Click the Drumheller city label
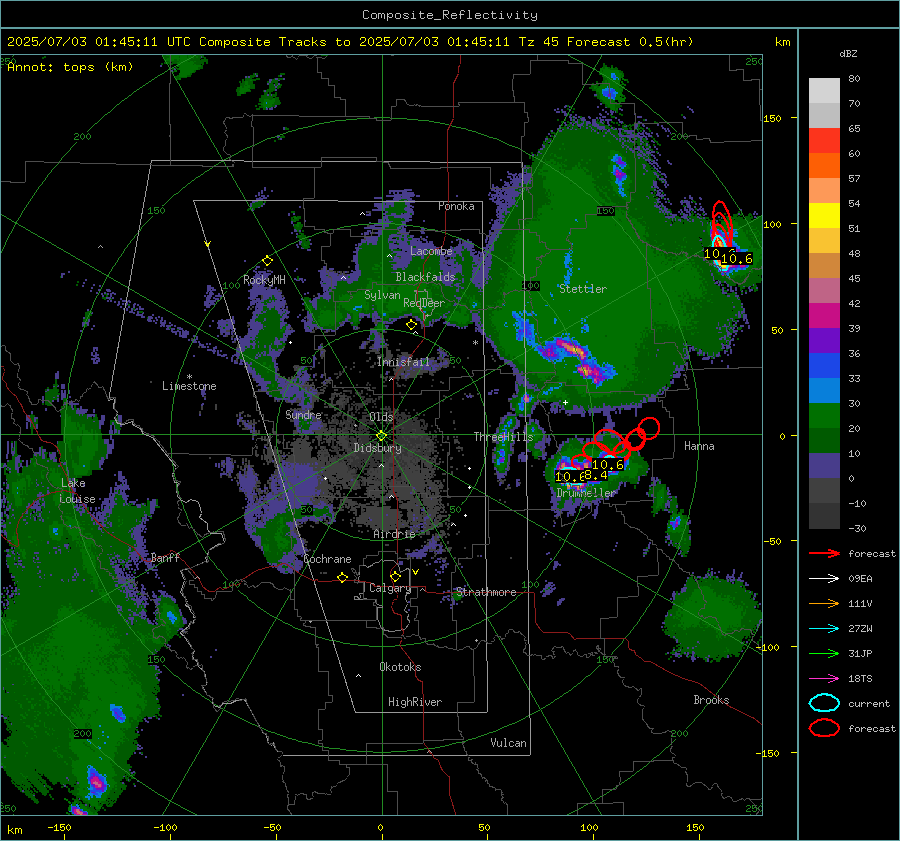This screenshot has width=900, height=841. (586, 493)
